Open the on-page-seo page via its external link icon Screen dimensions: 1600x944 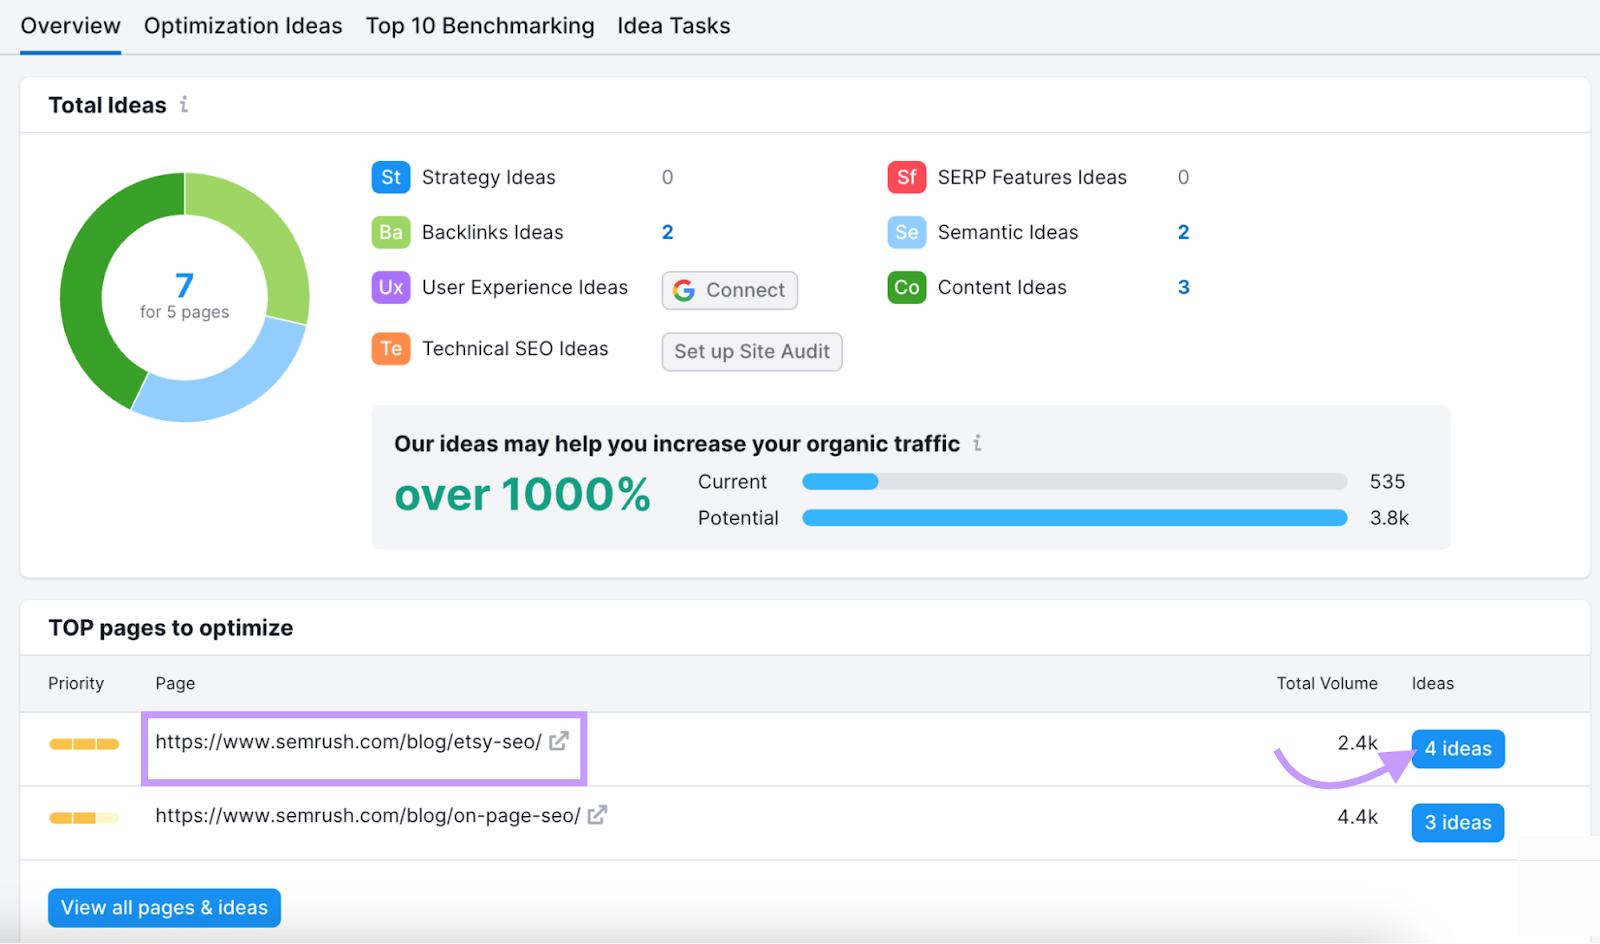(595, 815)
